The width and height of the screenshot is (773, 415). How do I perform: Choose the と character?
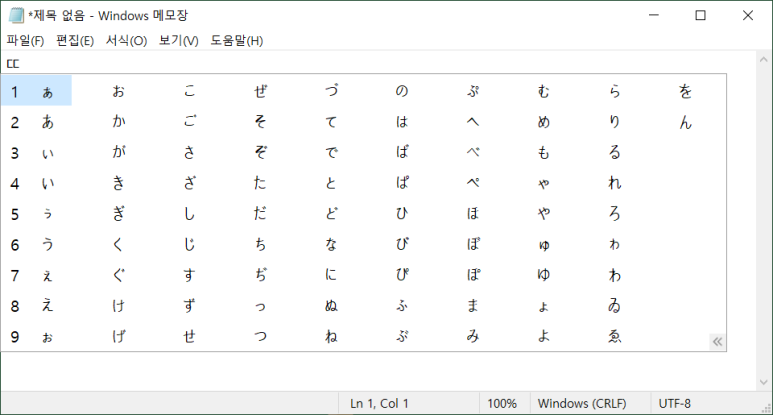(331, 183)
